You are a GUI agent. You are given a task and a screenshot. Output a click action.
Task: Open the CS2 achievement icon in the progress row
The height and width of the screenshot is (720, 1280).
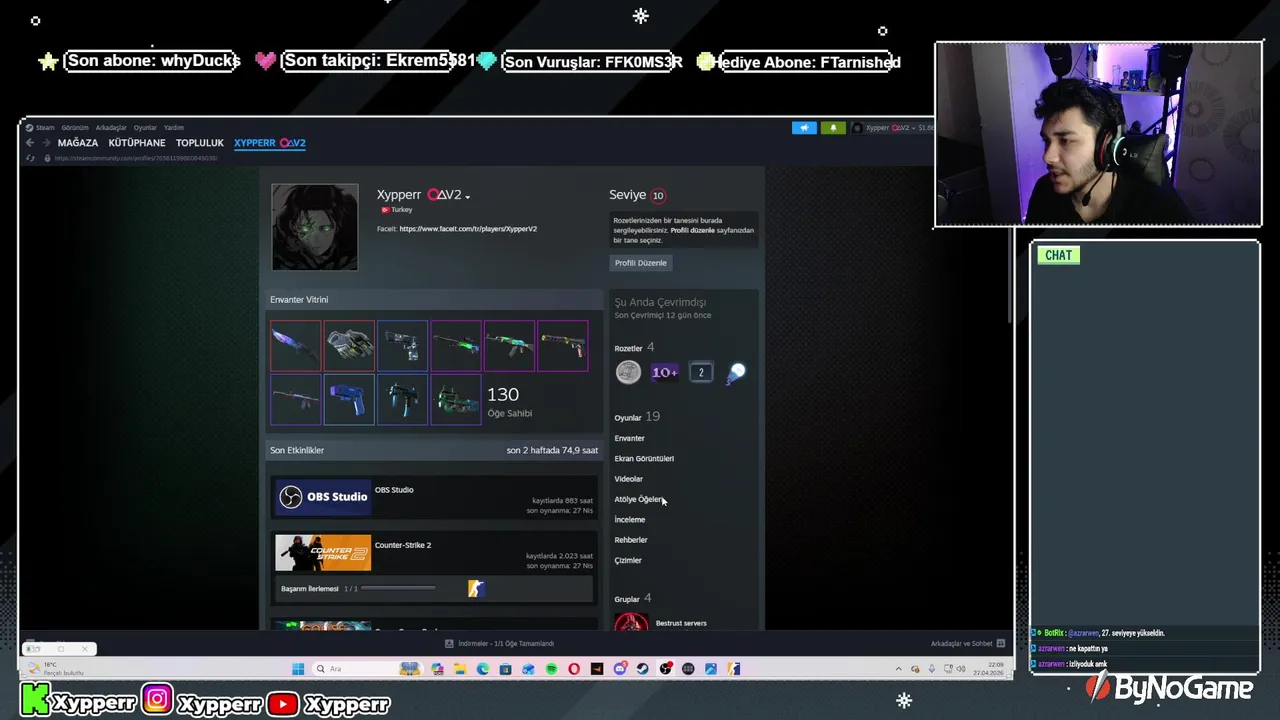pos(476,589)
